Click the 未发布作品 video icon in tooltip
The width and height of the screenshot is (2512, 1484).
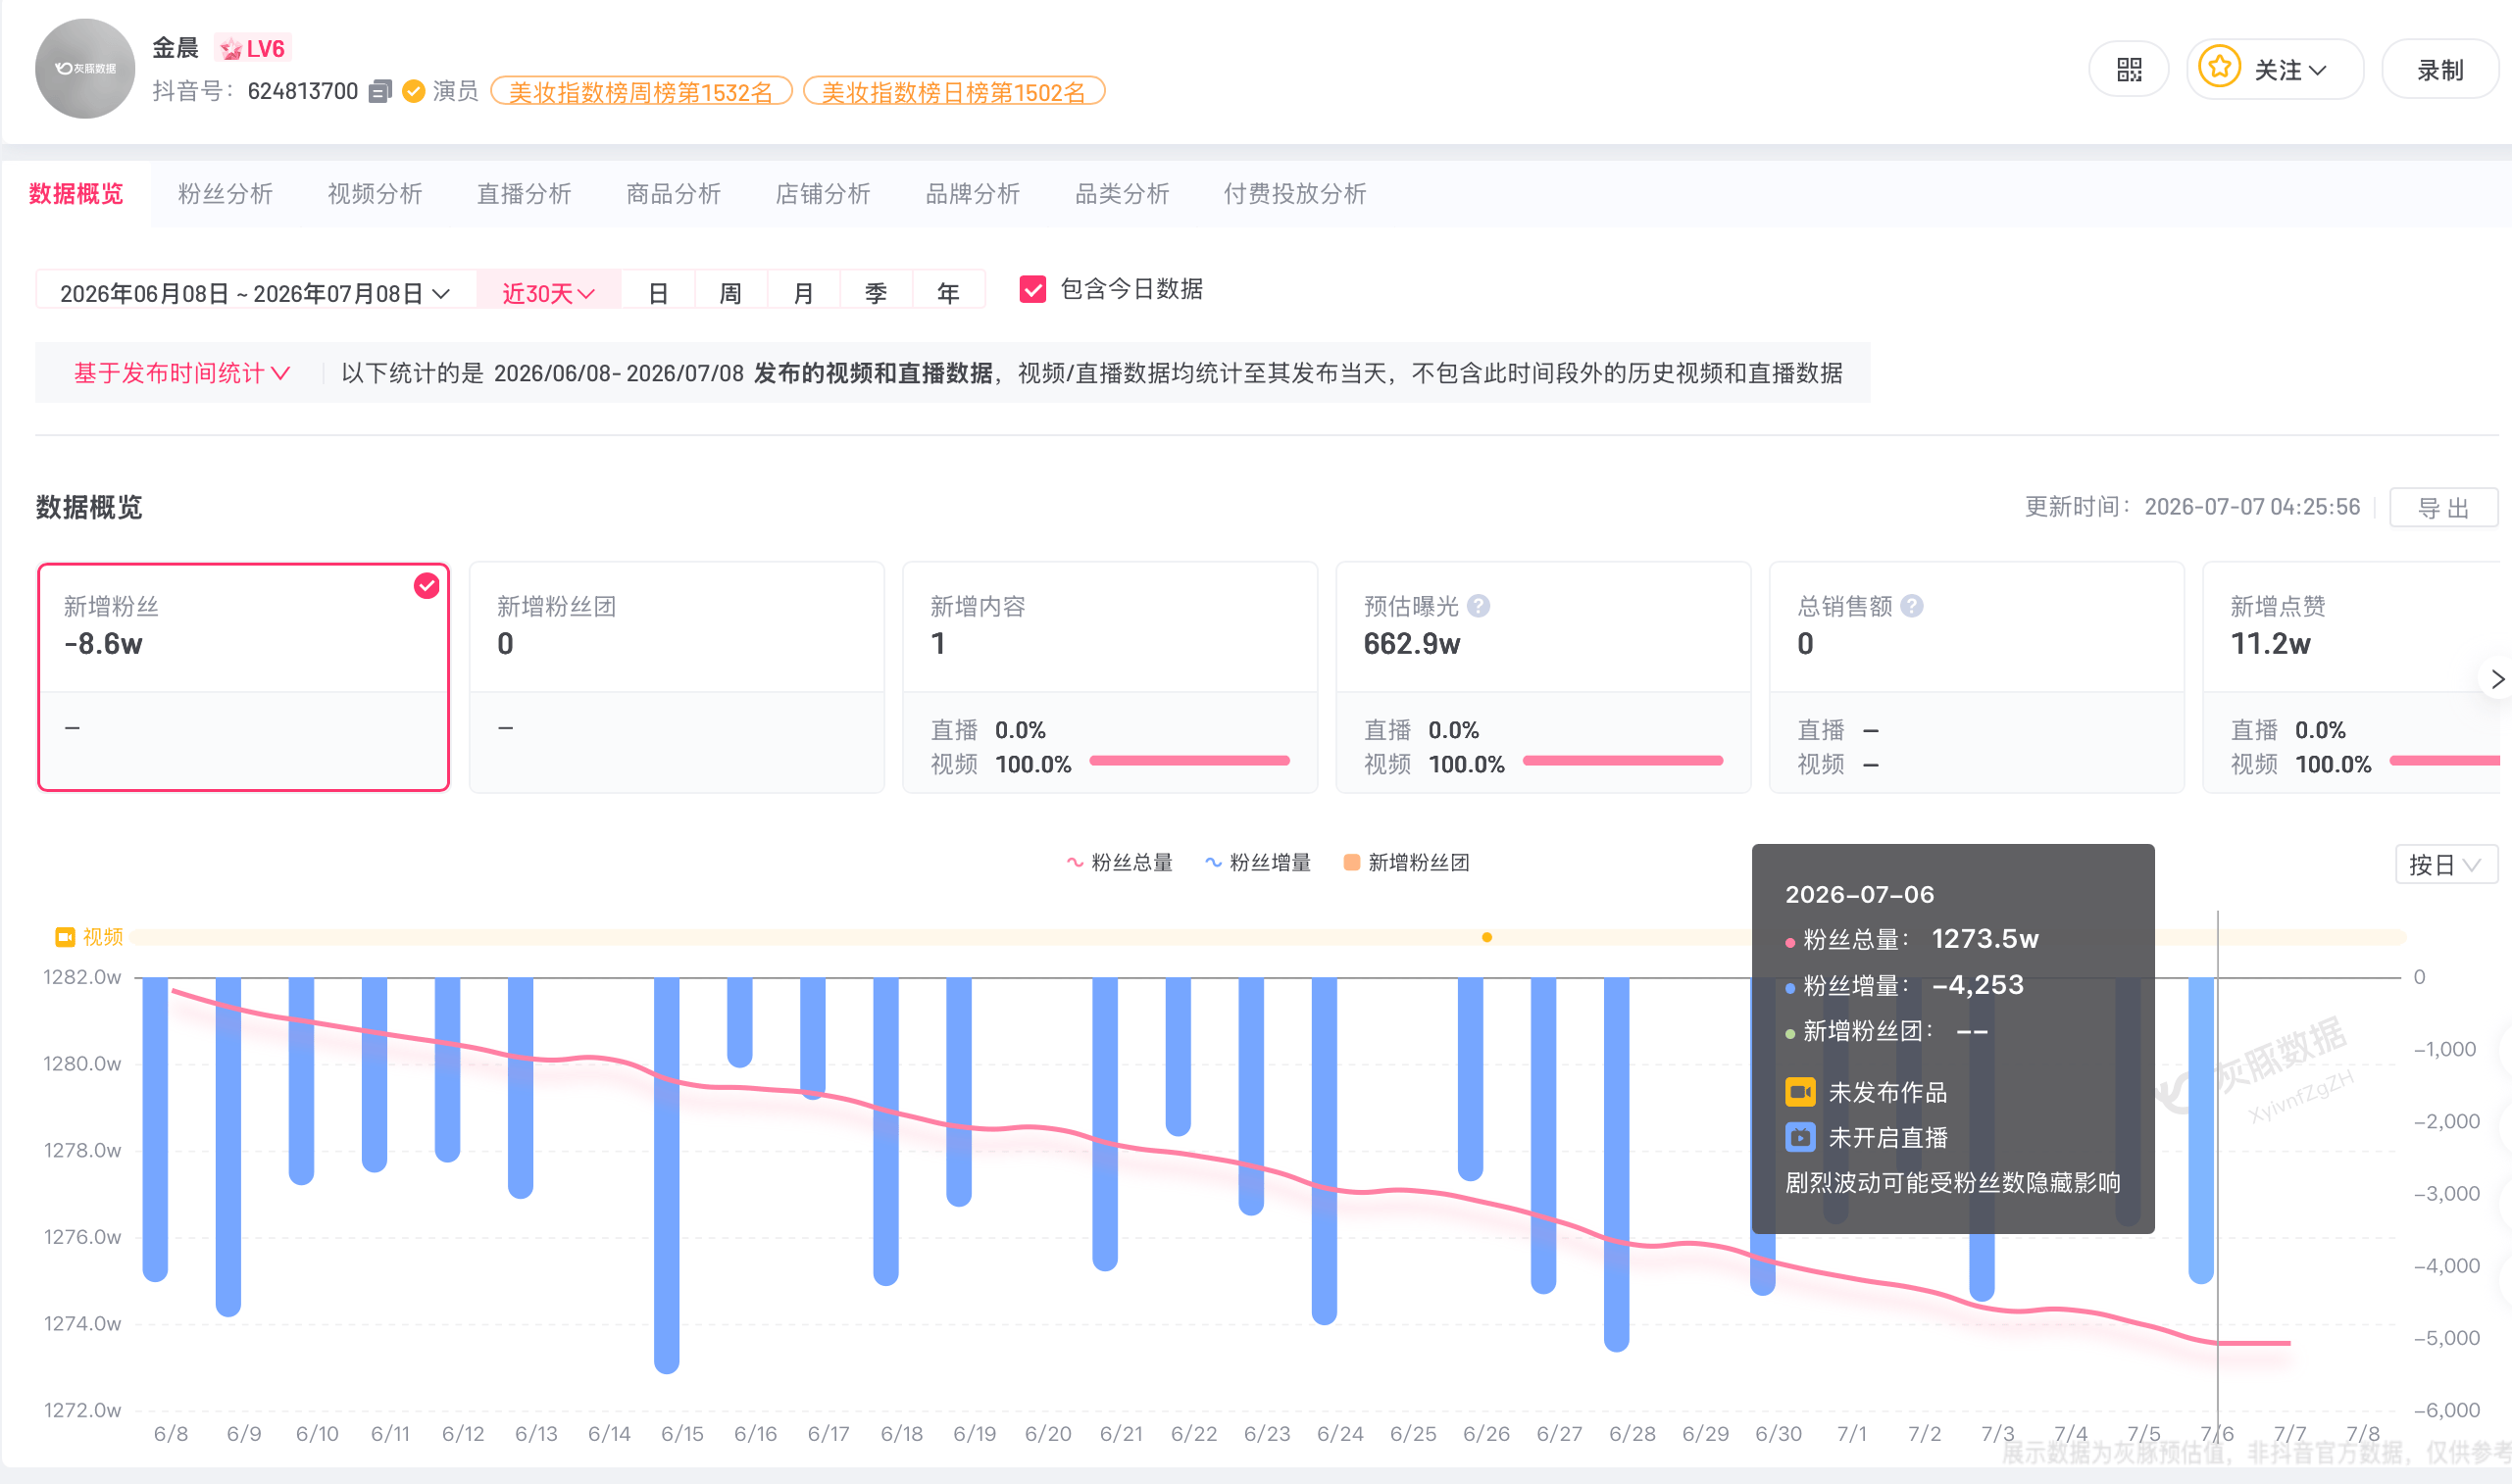click(1800, 1092)
